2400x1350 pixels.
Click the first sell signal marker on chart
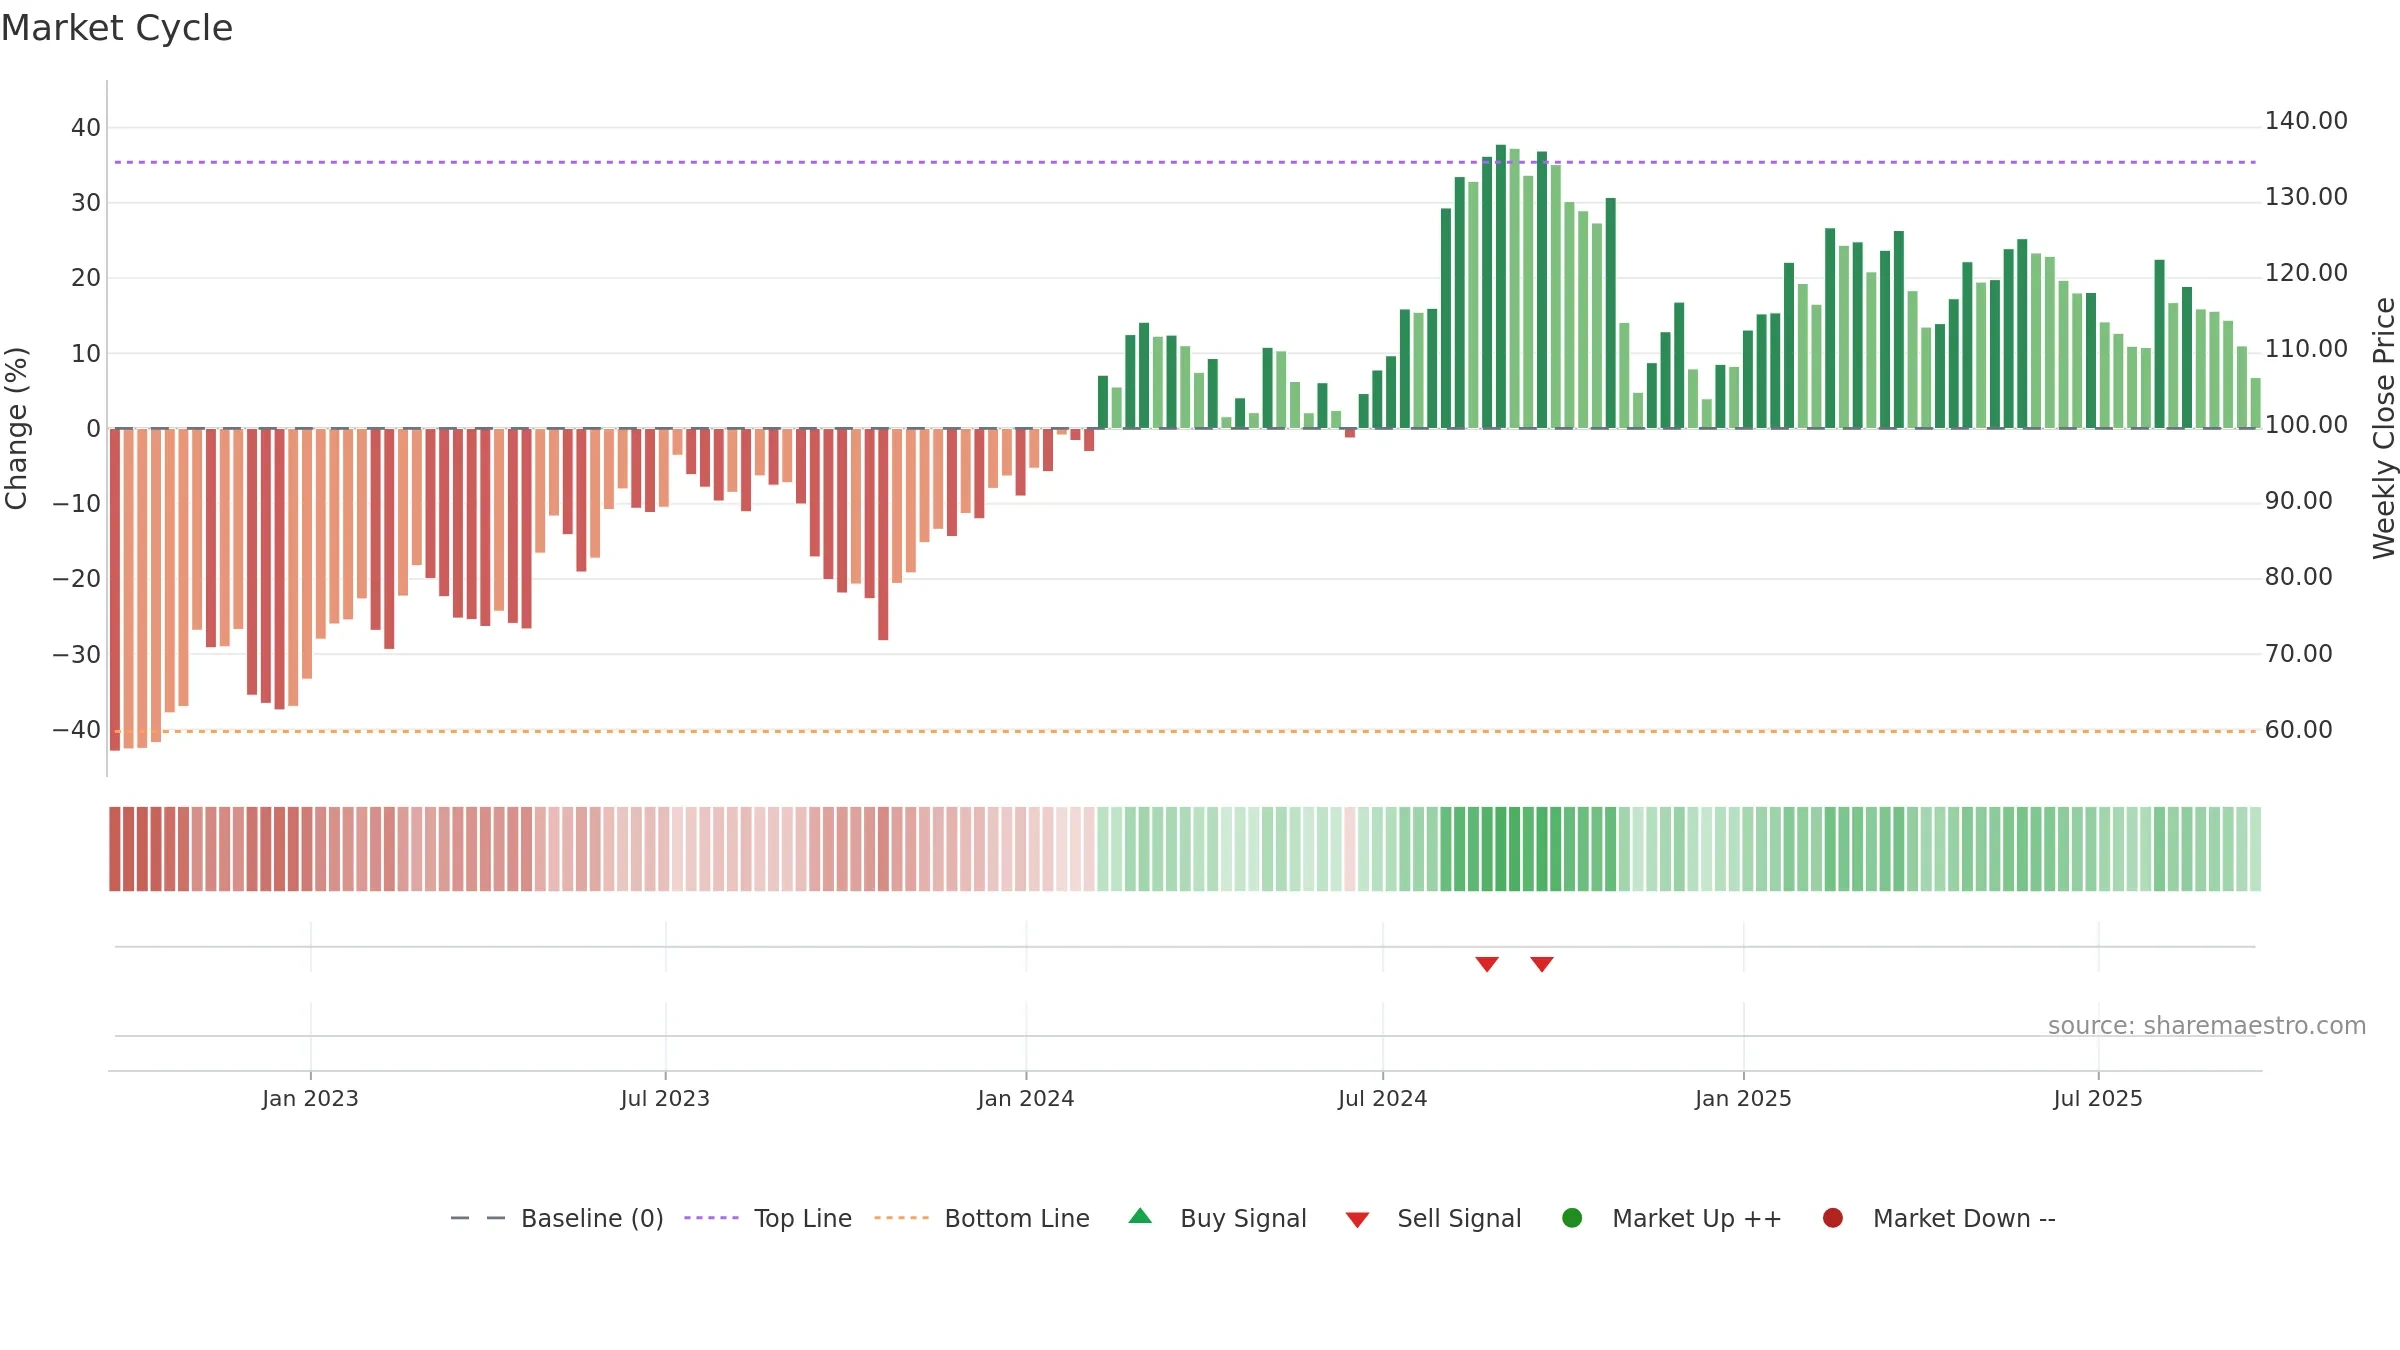[1487, 964]
